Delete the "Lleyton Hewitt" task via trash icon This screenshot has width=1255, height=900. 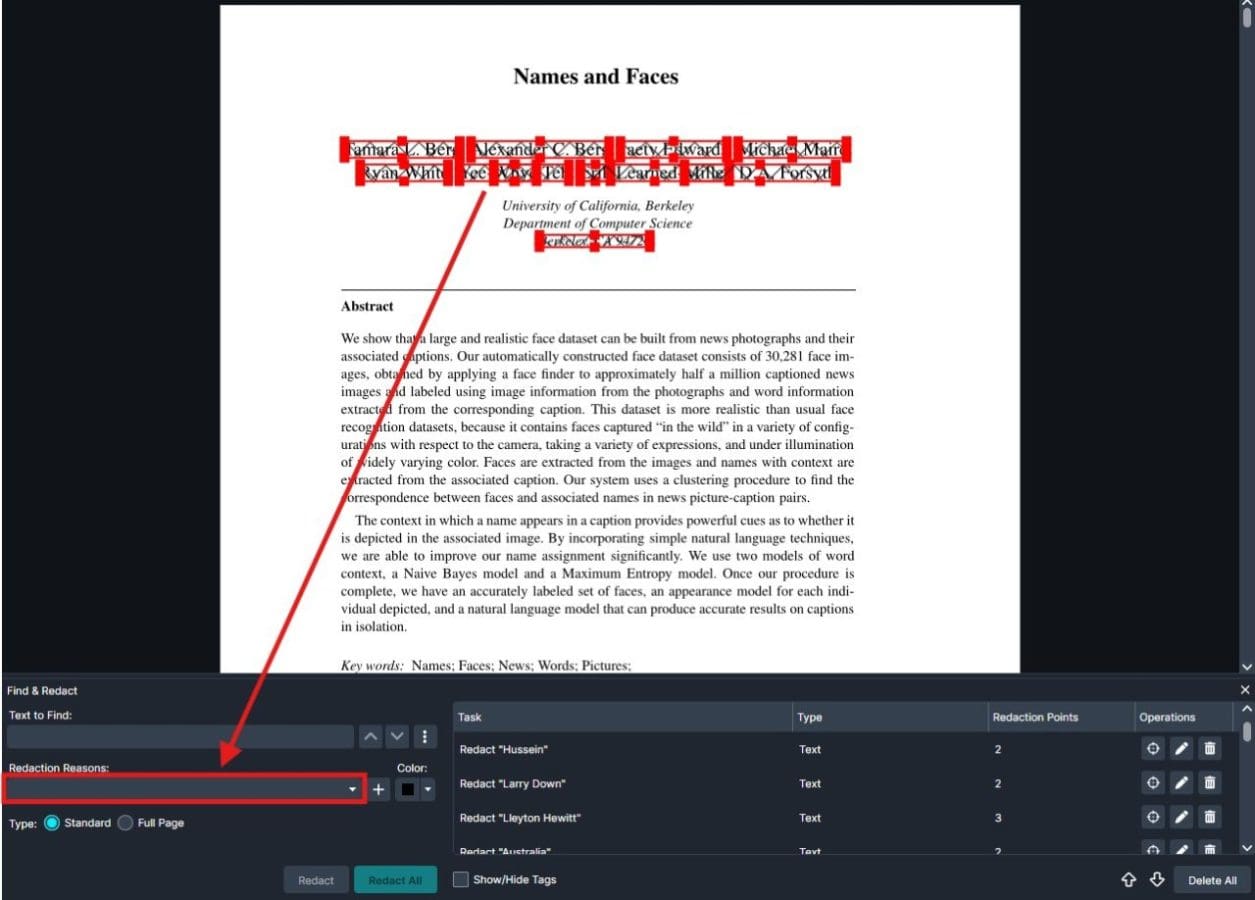coord(1208,817)
